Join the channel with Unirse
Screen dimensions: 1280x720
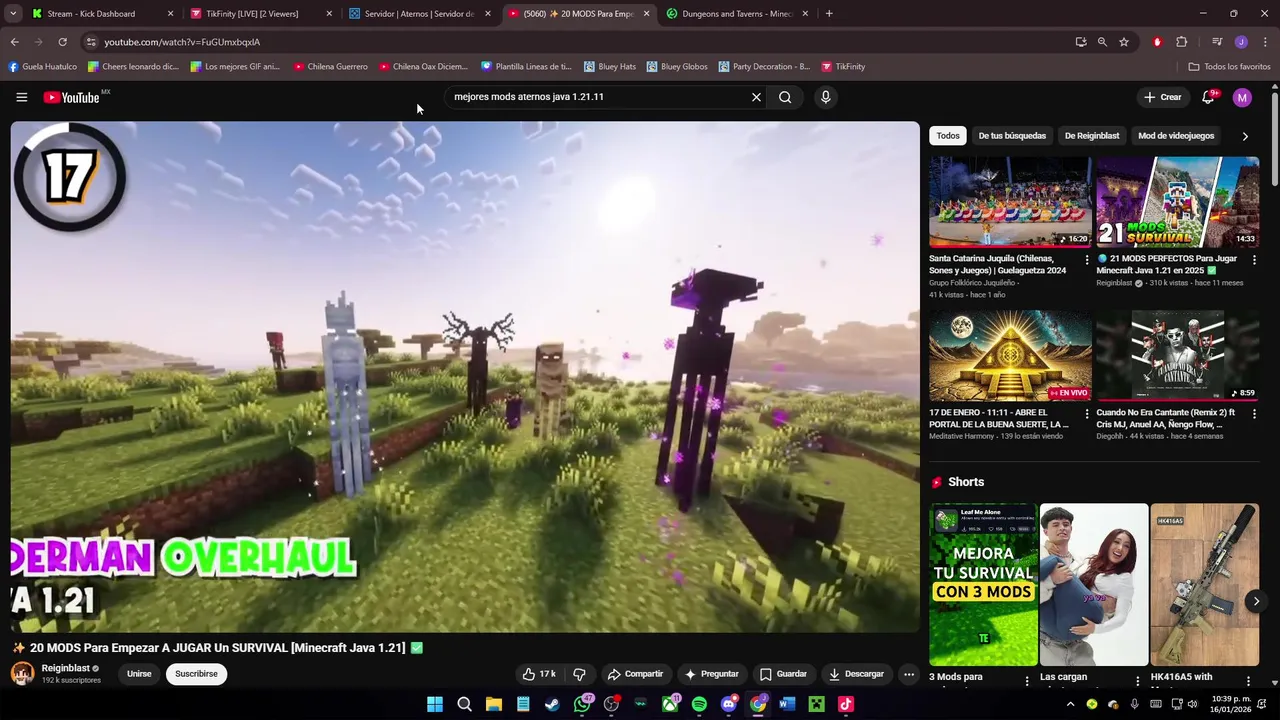tap(139, 674)
